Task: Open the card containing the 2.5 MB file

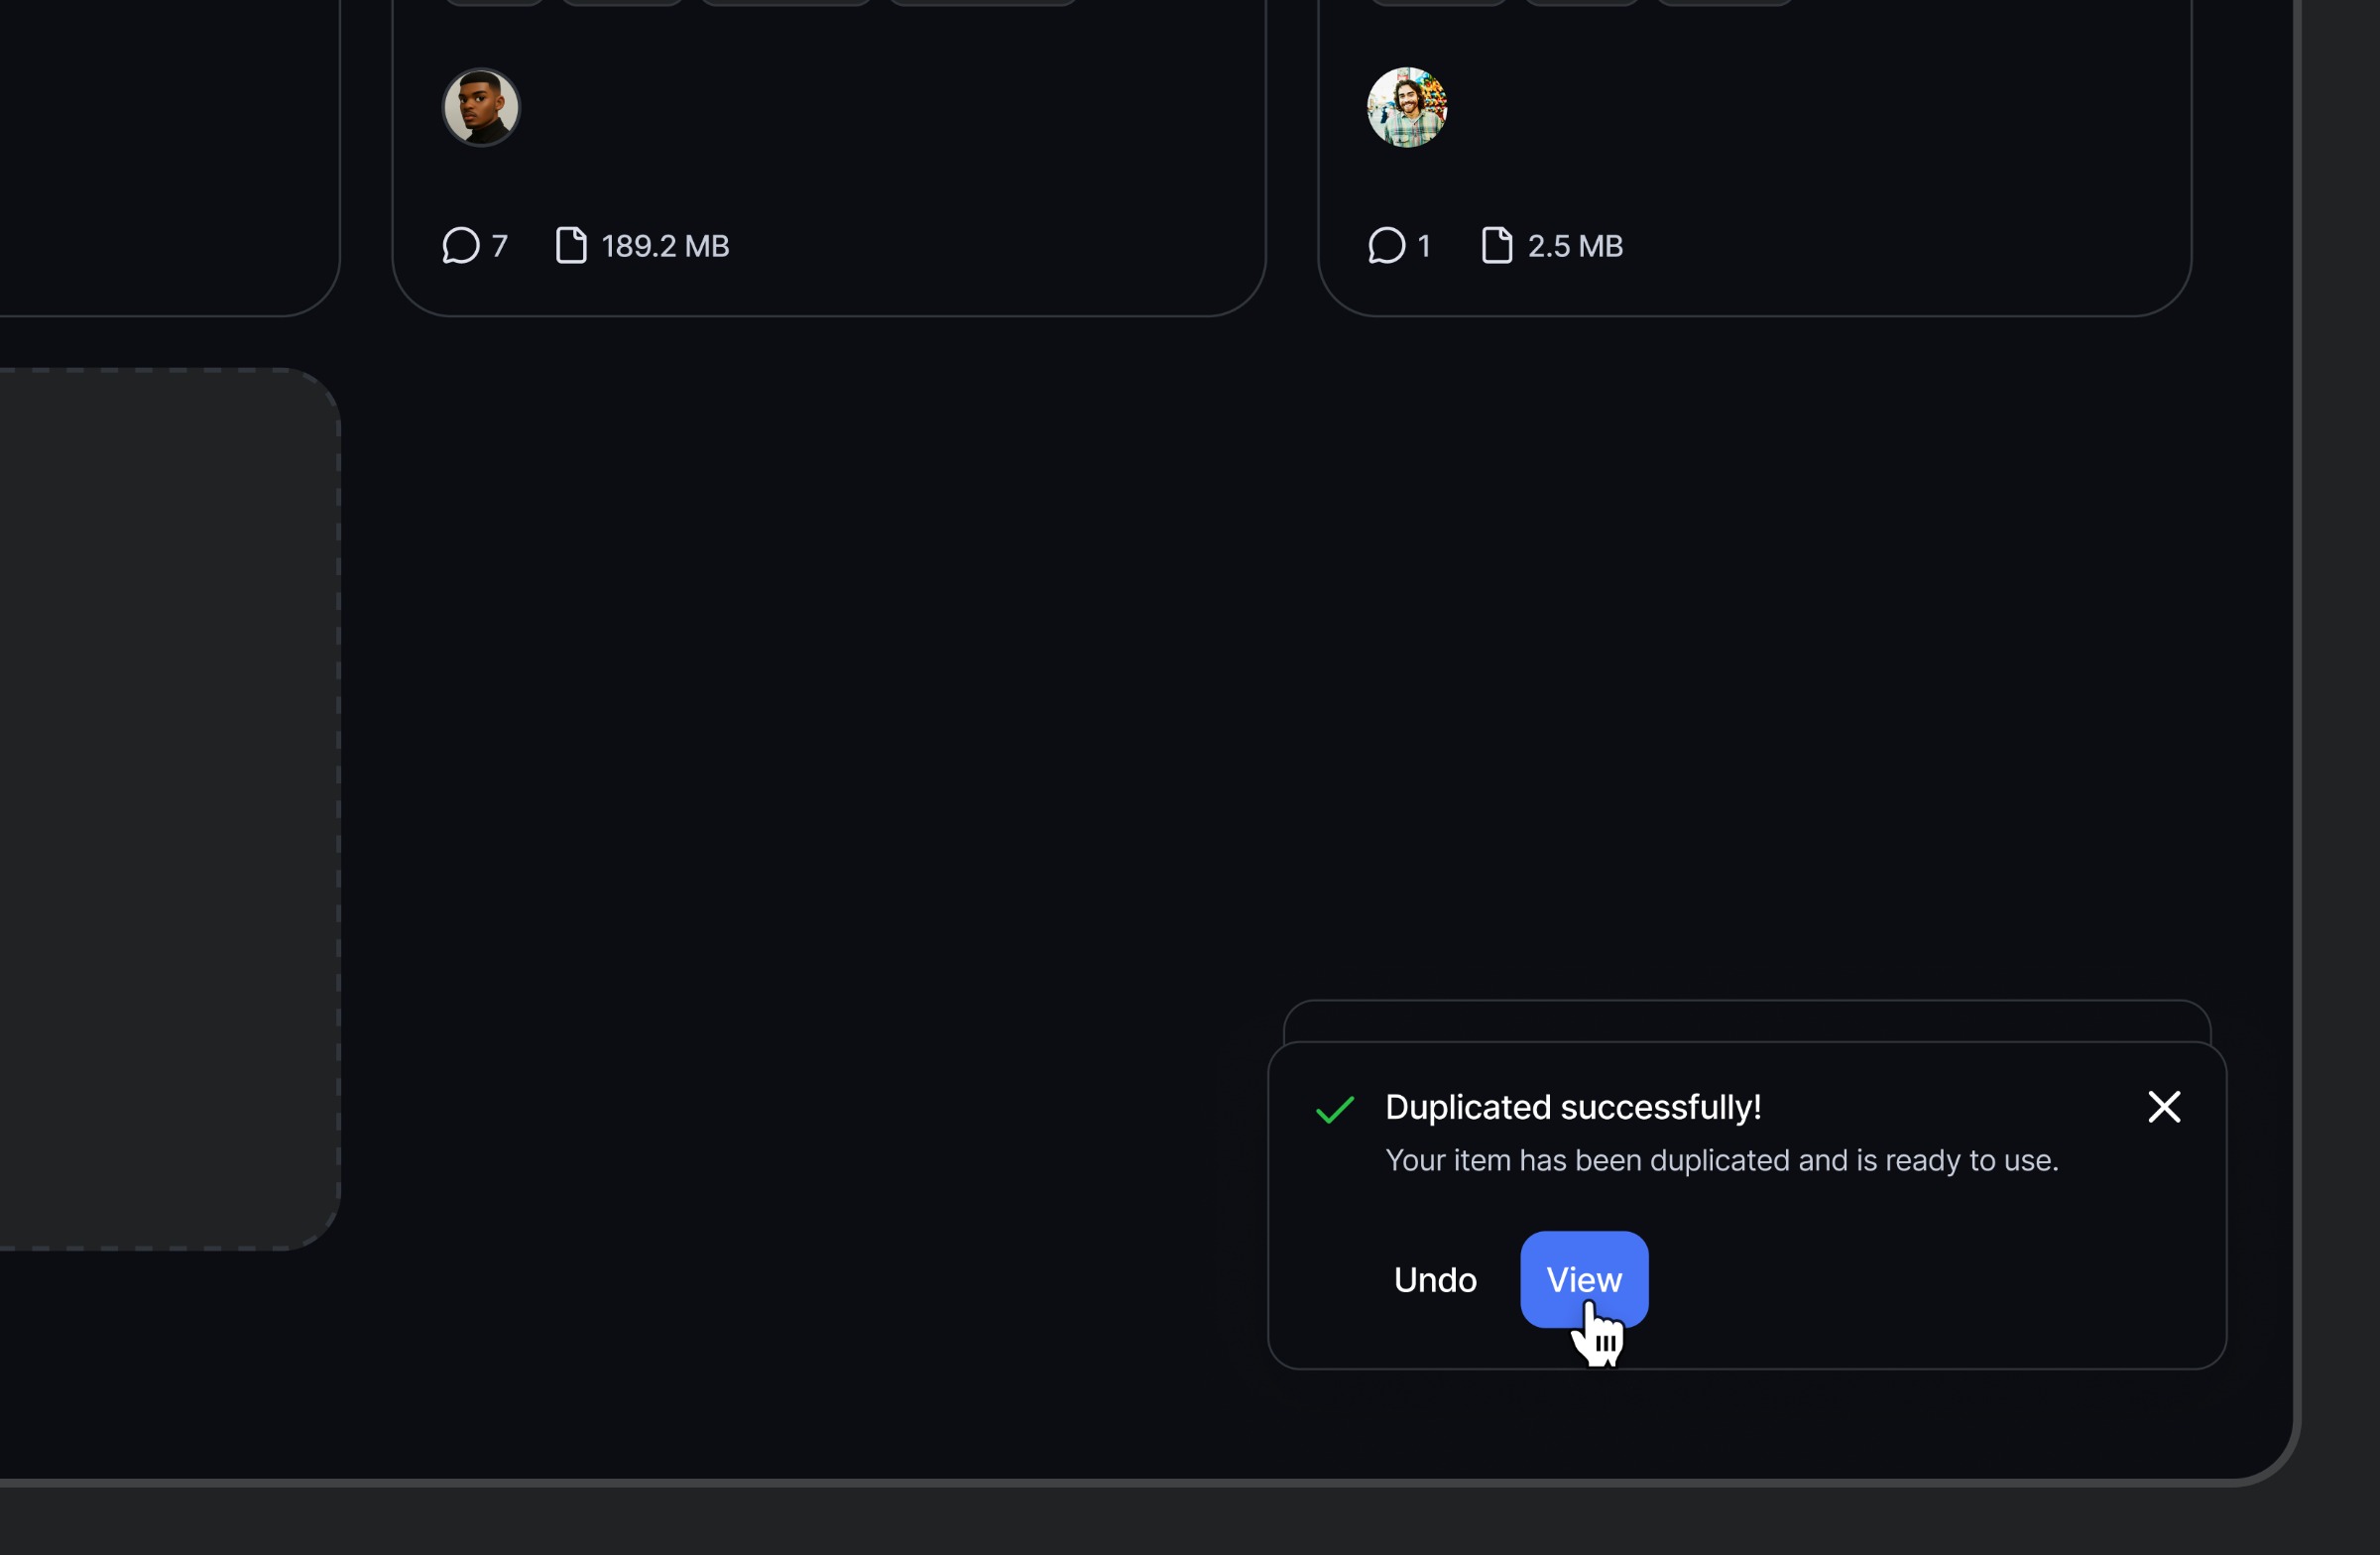Action: 1800,150
